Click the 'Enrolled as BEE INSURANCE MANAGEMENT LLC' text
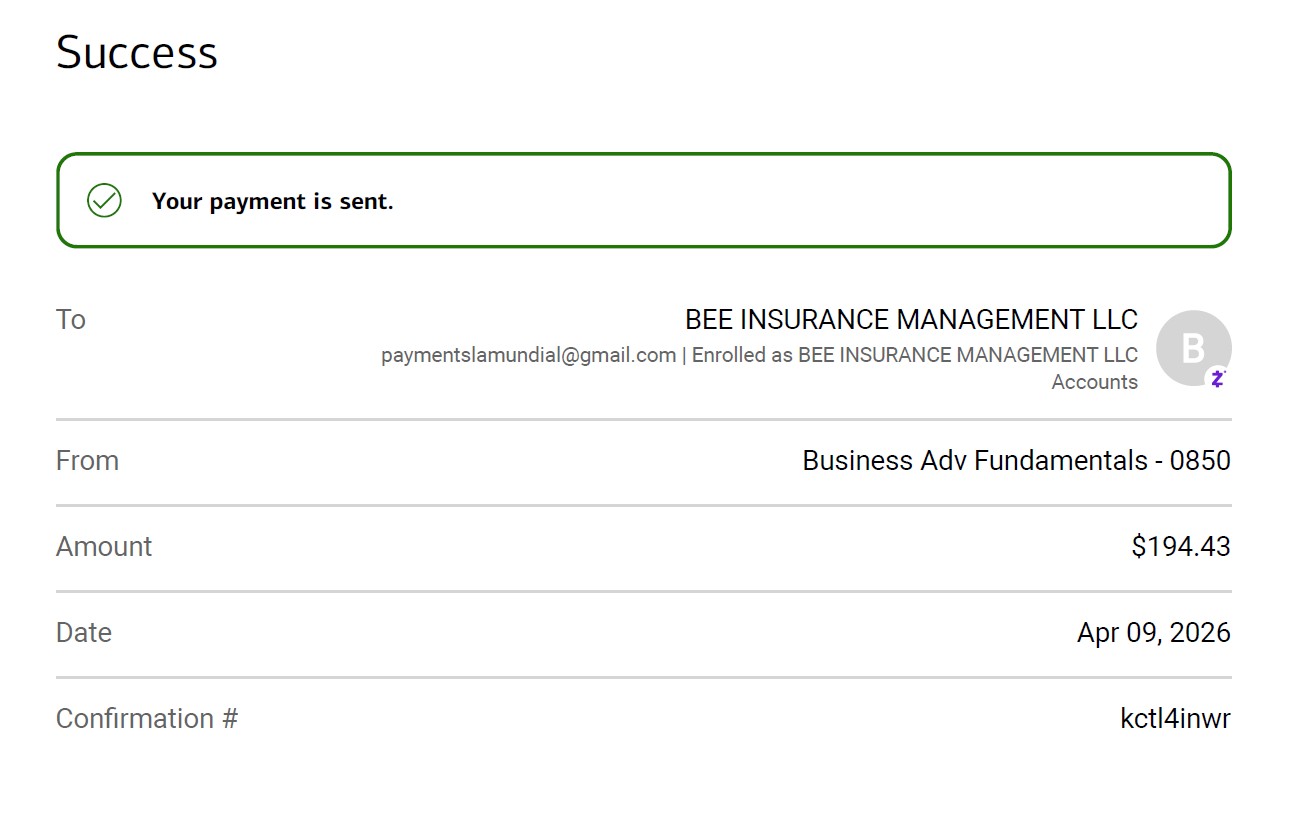This screenshot has height=838, width=1308. [x=914, y=355]
